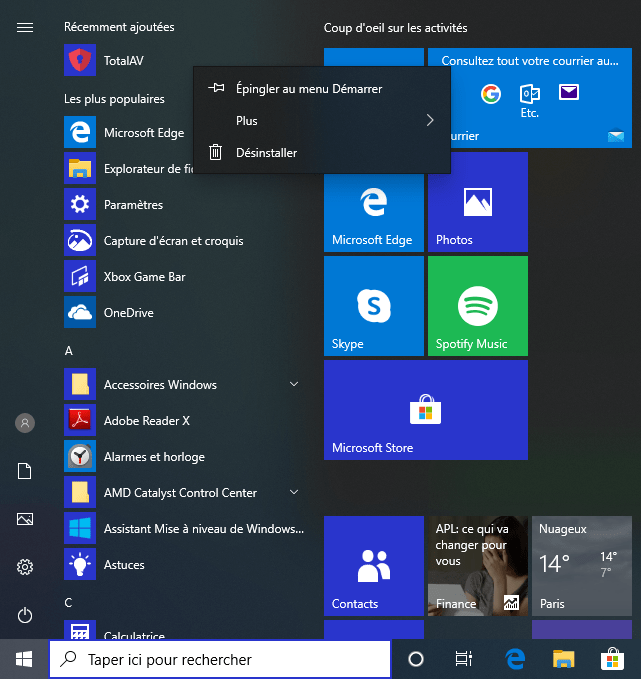
Task: Click the Windows Start button
Action: (24, 660)
